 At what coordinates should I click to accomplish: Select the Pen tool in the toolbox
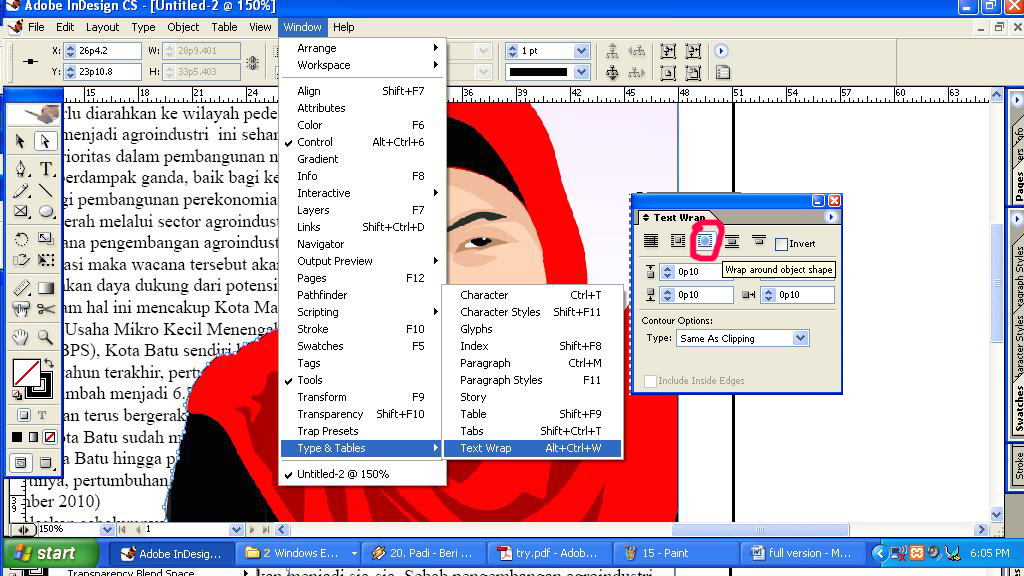tap(20, 168)
